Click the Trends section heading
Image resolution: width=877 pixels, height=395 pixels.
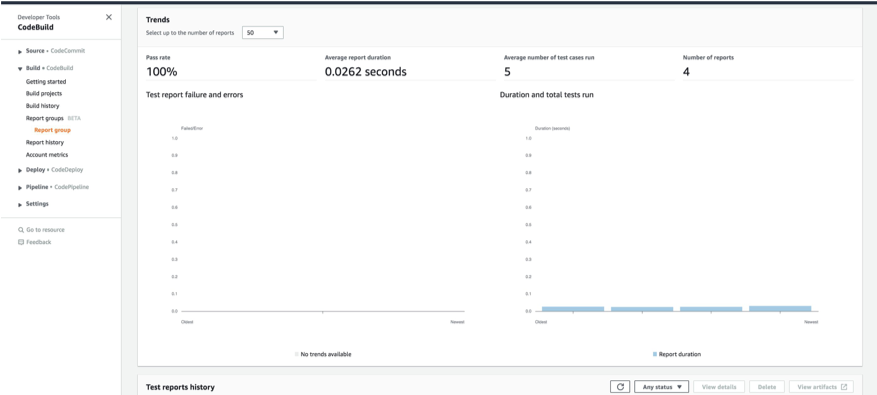[x=158, y=20]
